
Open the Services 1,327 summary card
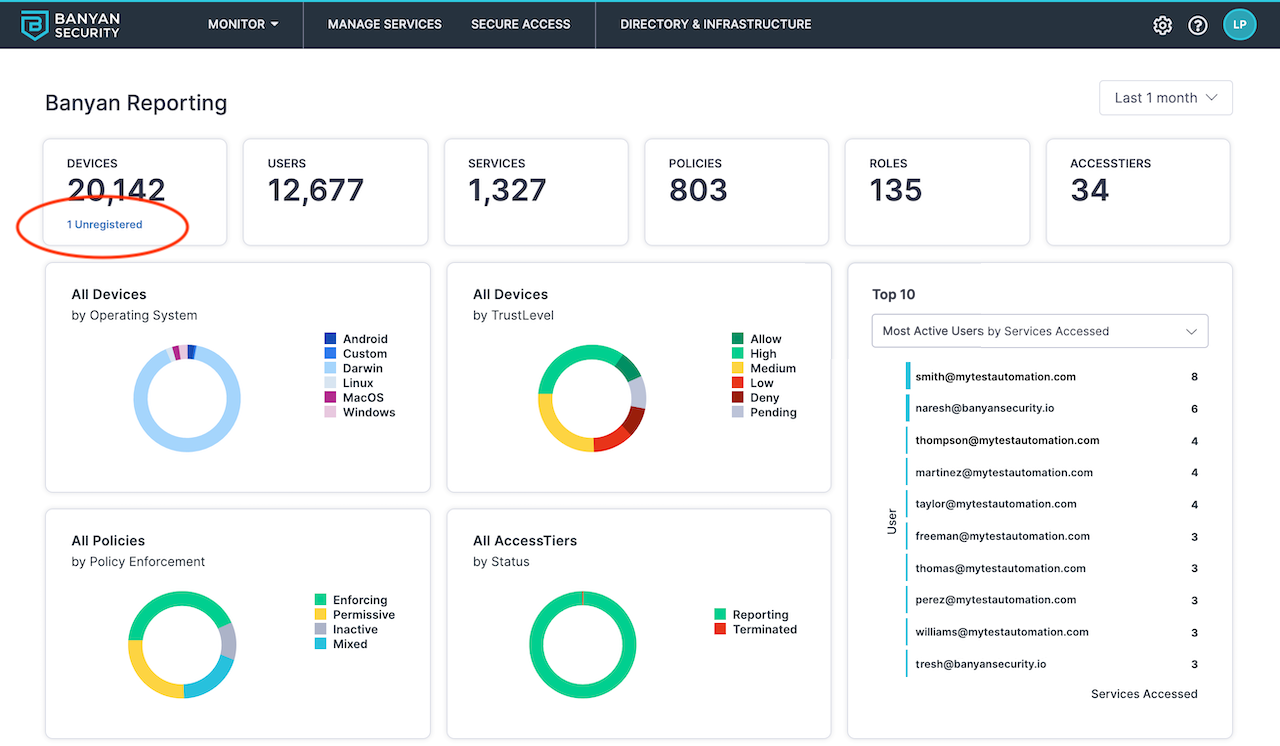[536, 191]
